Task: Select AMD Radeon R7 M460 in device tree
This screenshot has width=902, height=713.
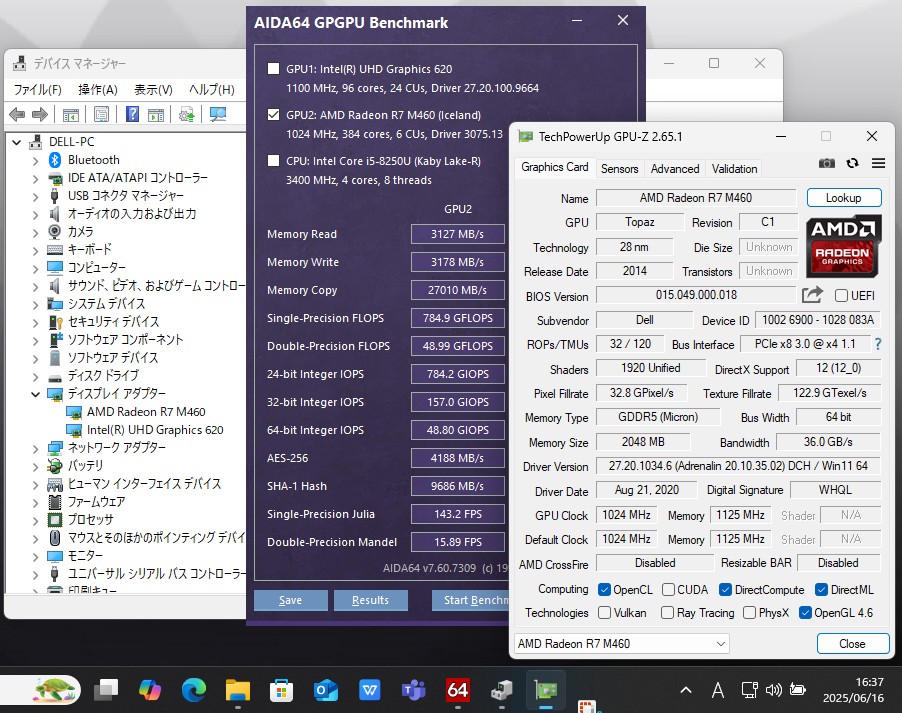Action: coord(146,412)
